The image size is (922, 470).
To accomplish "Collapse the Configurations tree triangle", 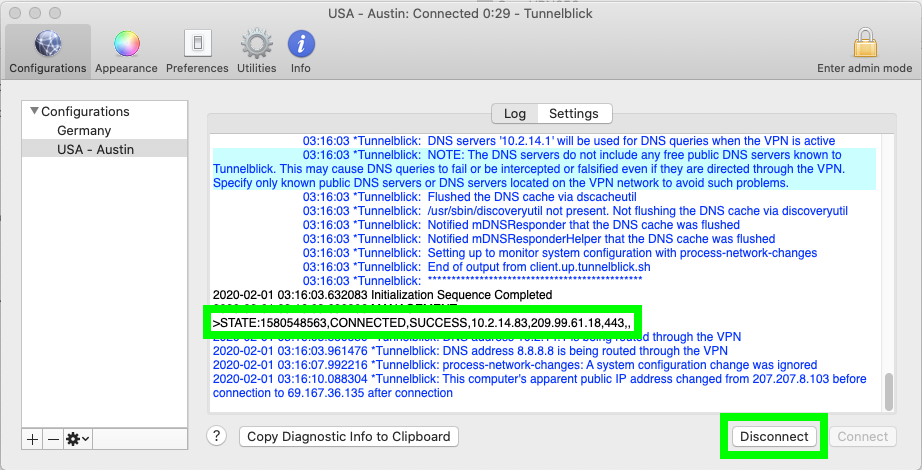I will (x=34, y=111).
